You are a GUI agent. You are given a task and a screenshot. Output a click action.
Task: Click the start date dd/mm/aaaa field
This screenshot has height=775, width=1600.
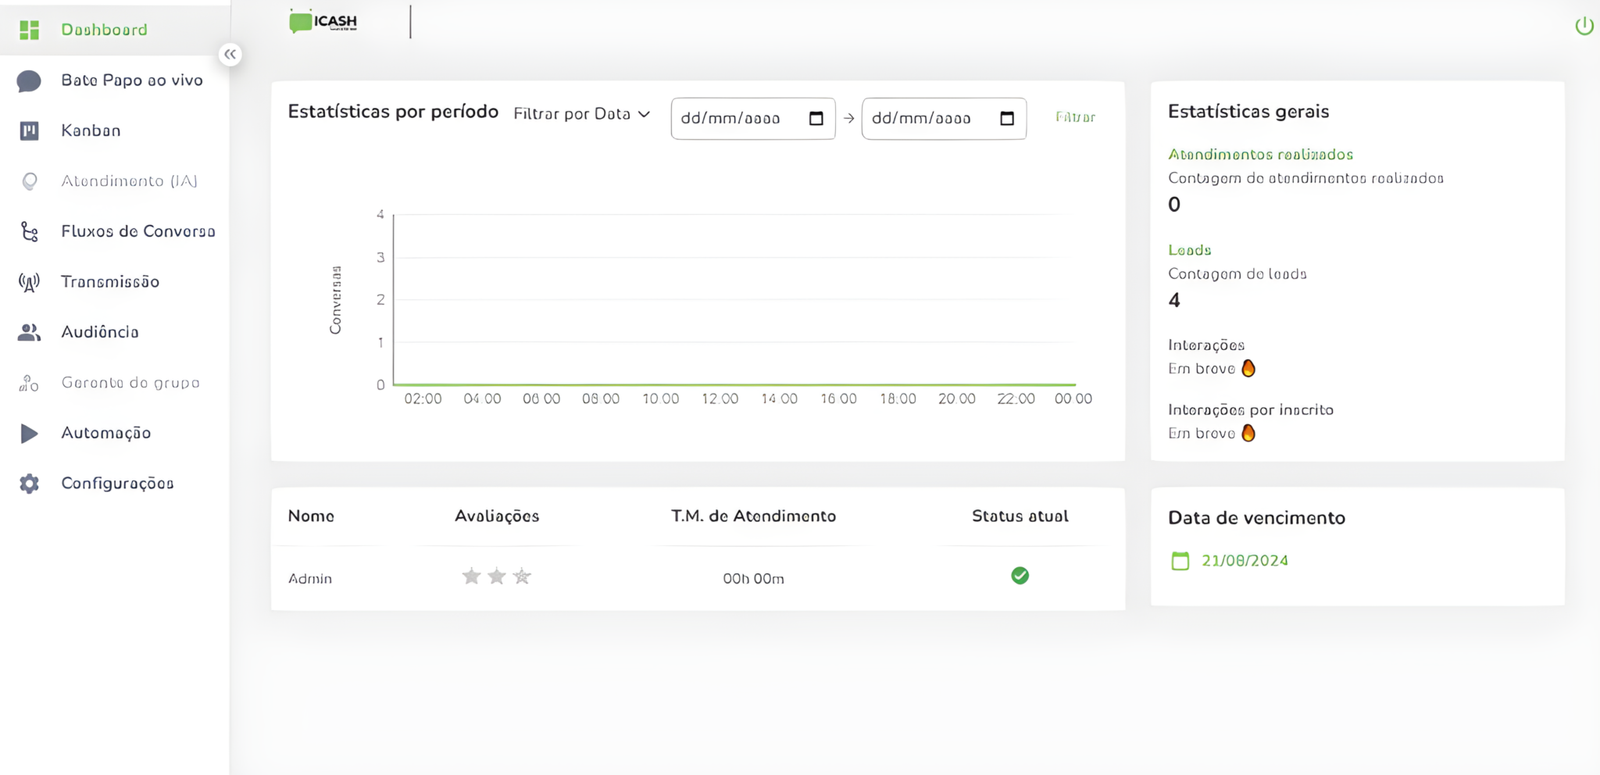coord(731,118)
